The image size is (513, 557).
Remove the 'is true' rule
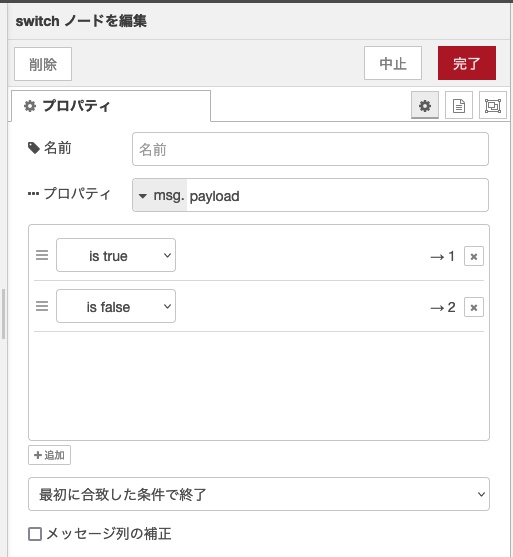(x=474, y=256)
